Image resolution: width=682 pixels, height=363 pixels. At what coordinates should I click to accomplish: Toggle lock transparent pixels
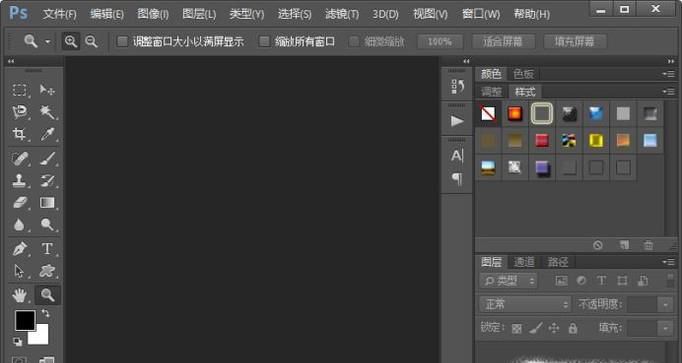click(x=517, y=328)
